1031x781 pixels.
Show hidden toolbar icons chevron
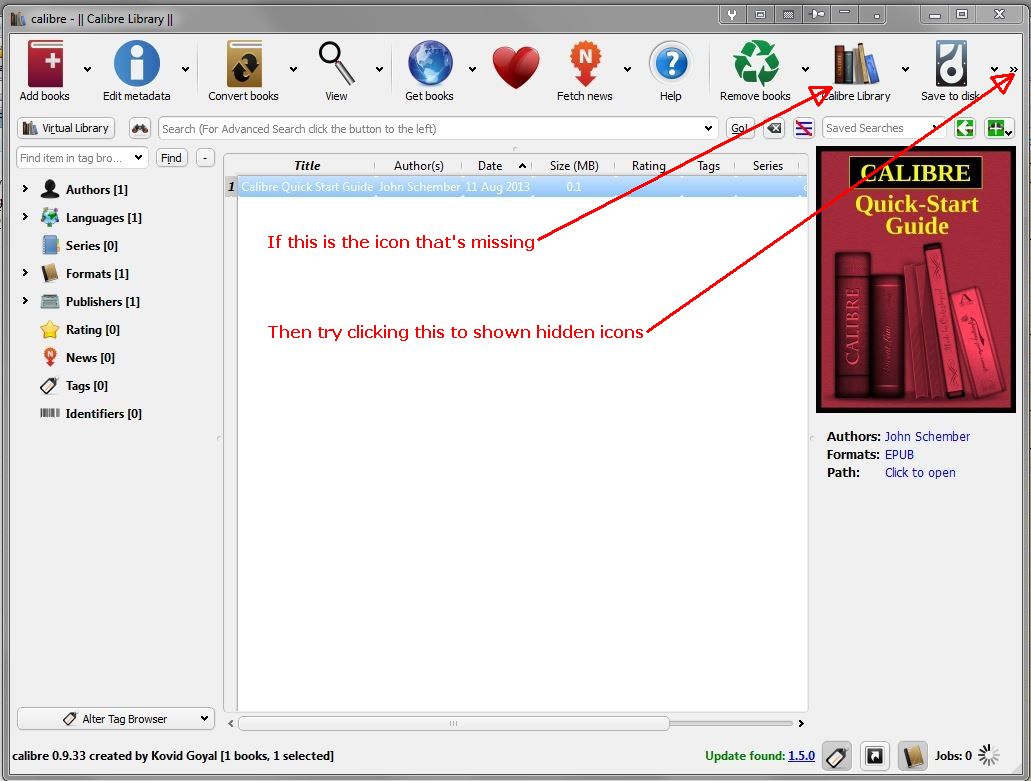coord(1014,69)
